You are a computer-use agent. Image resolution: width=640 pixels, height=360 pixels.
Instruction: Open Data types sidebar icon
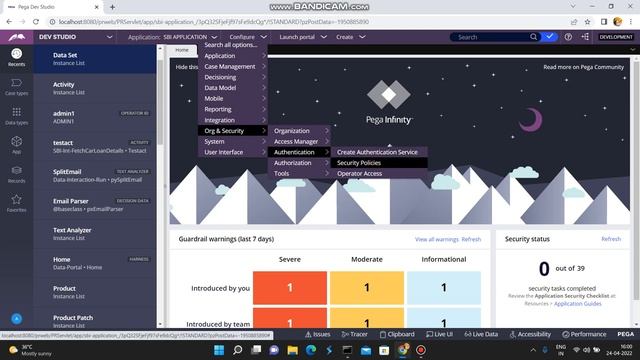pos(16,116)
